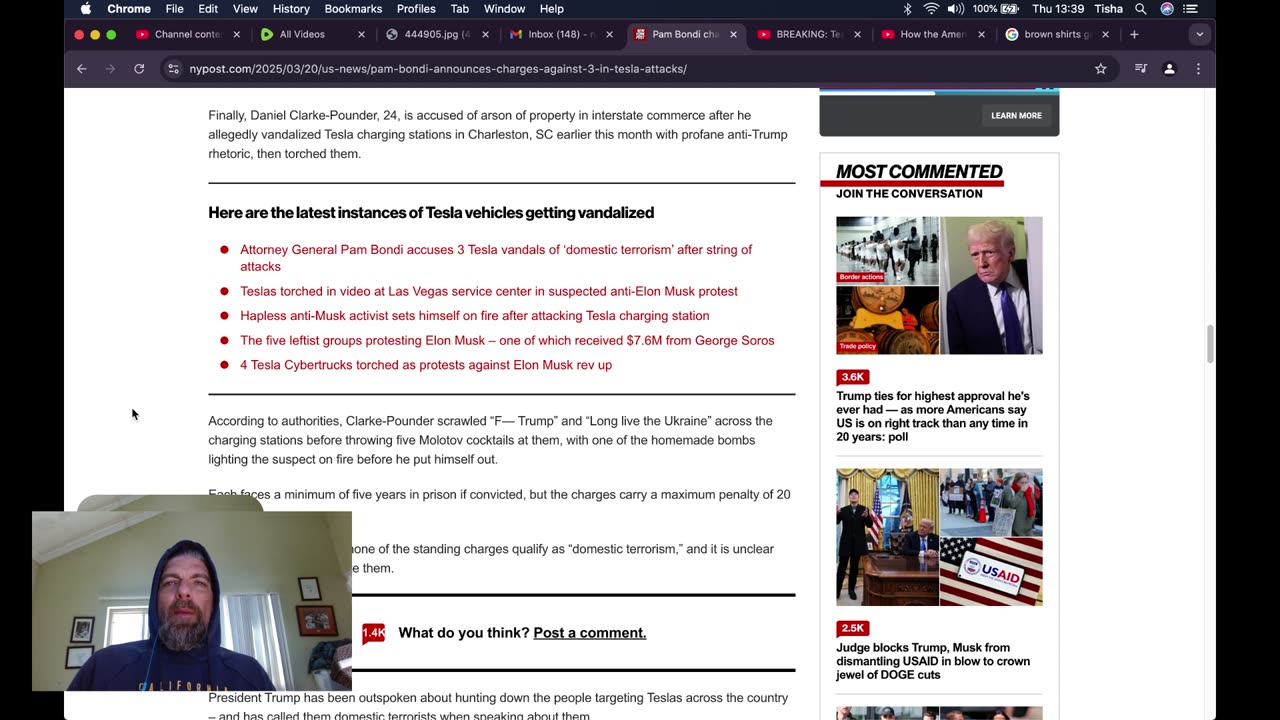
Task: Close the Channel content tab
Action: pos(236,34)
